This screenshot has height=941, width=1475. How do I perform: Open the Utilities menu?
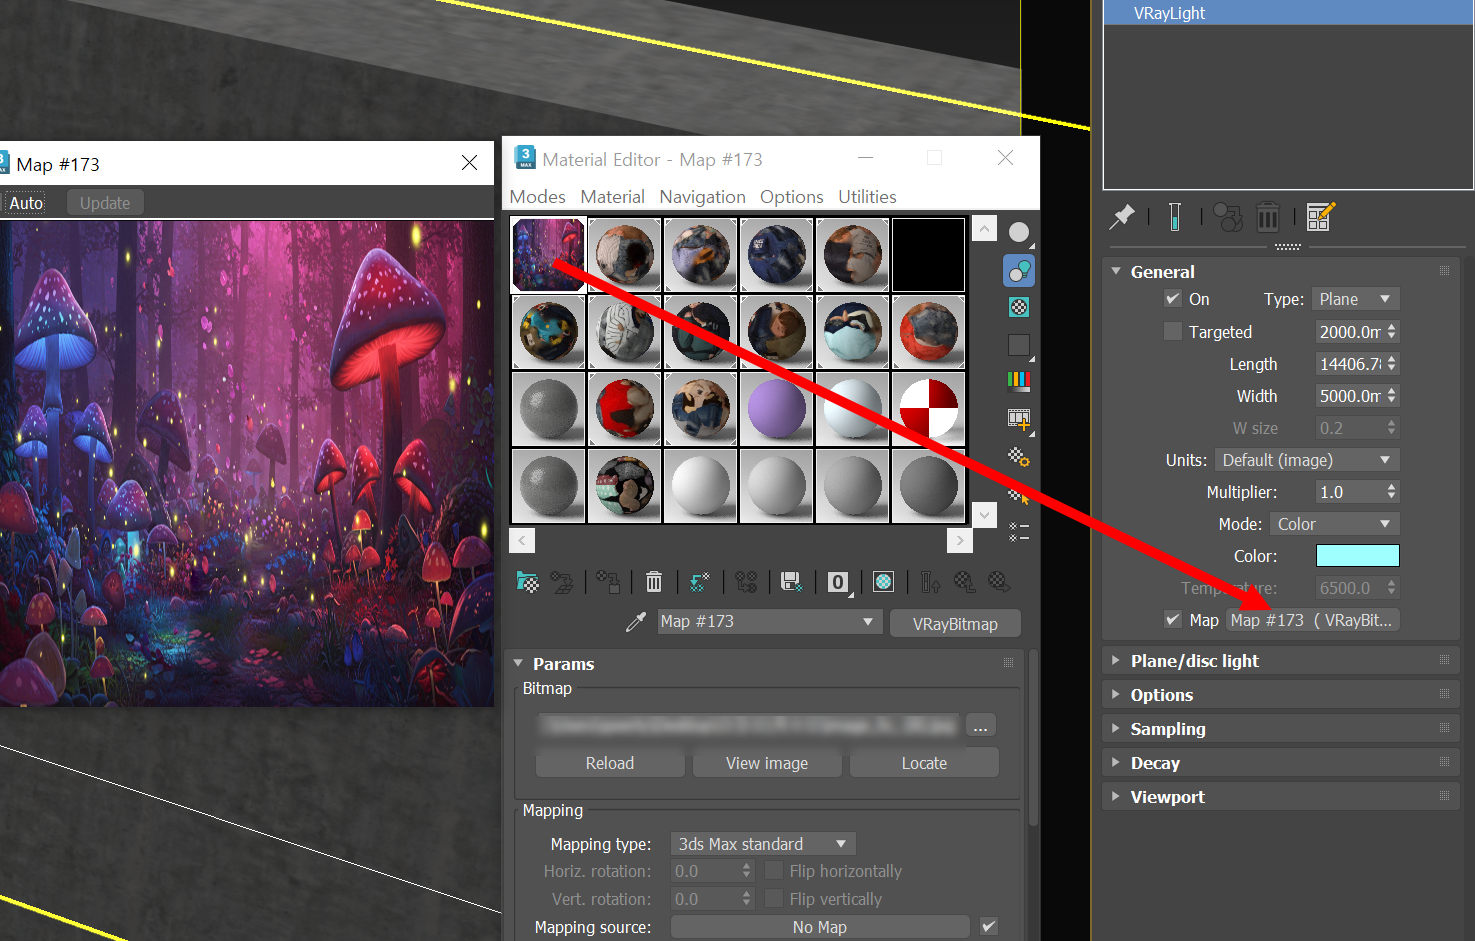[867, 197]
